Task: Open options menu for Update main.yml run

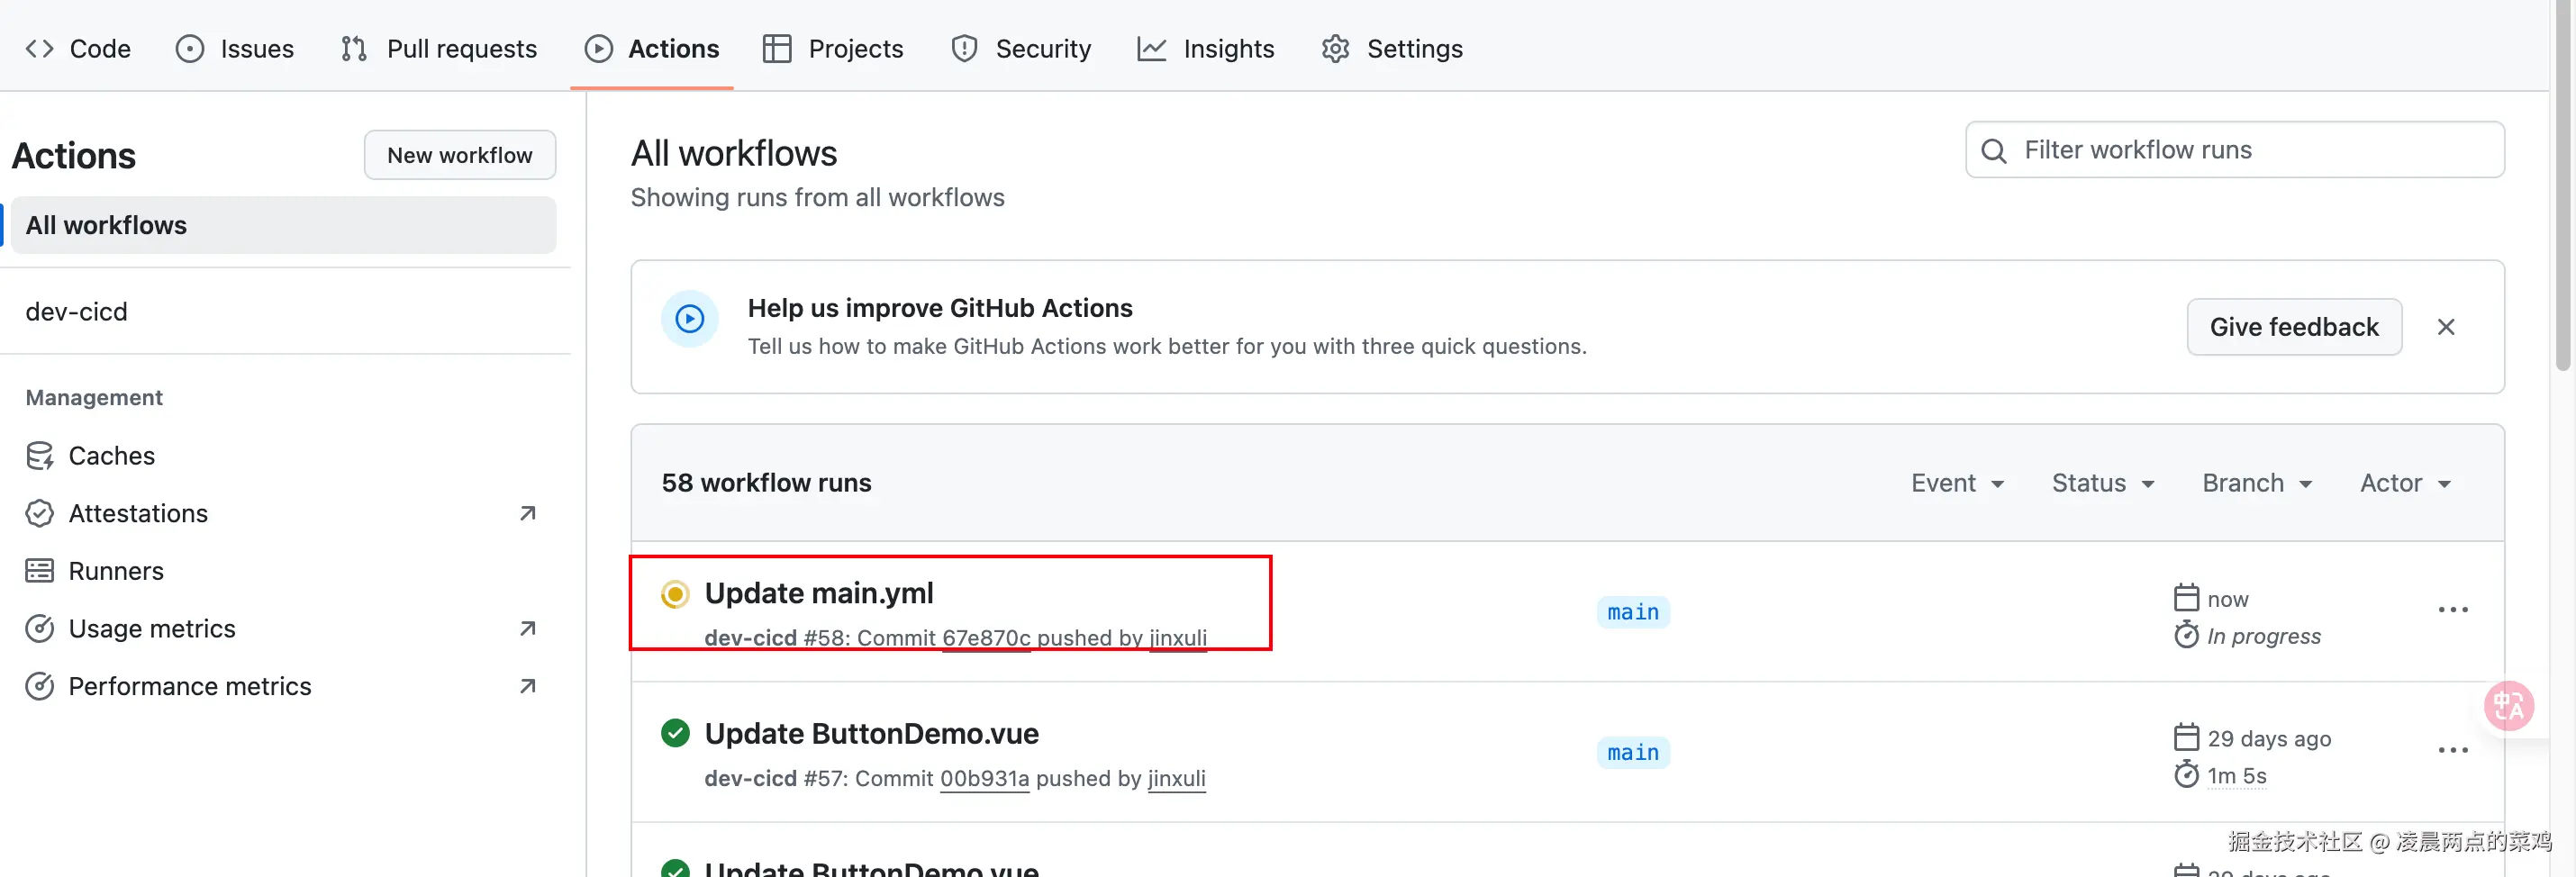Action: (x=2452, y=610)
